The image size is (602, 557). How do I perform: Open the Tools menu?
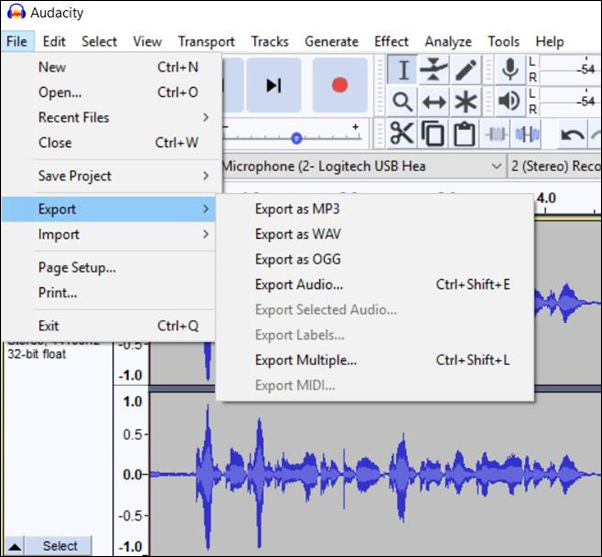(504, 41)
